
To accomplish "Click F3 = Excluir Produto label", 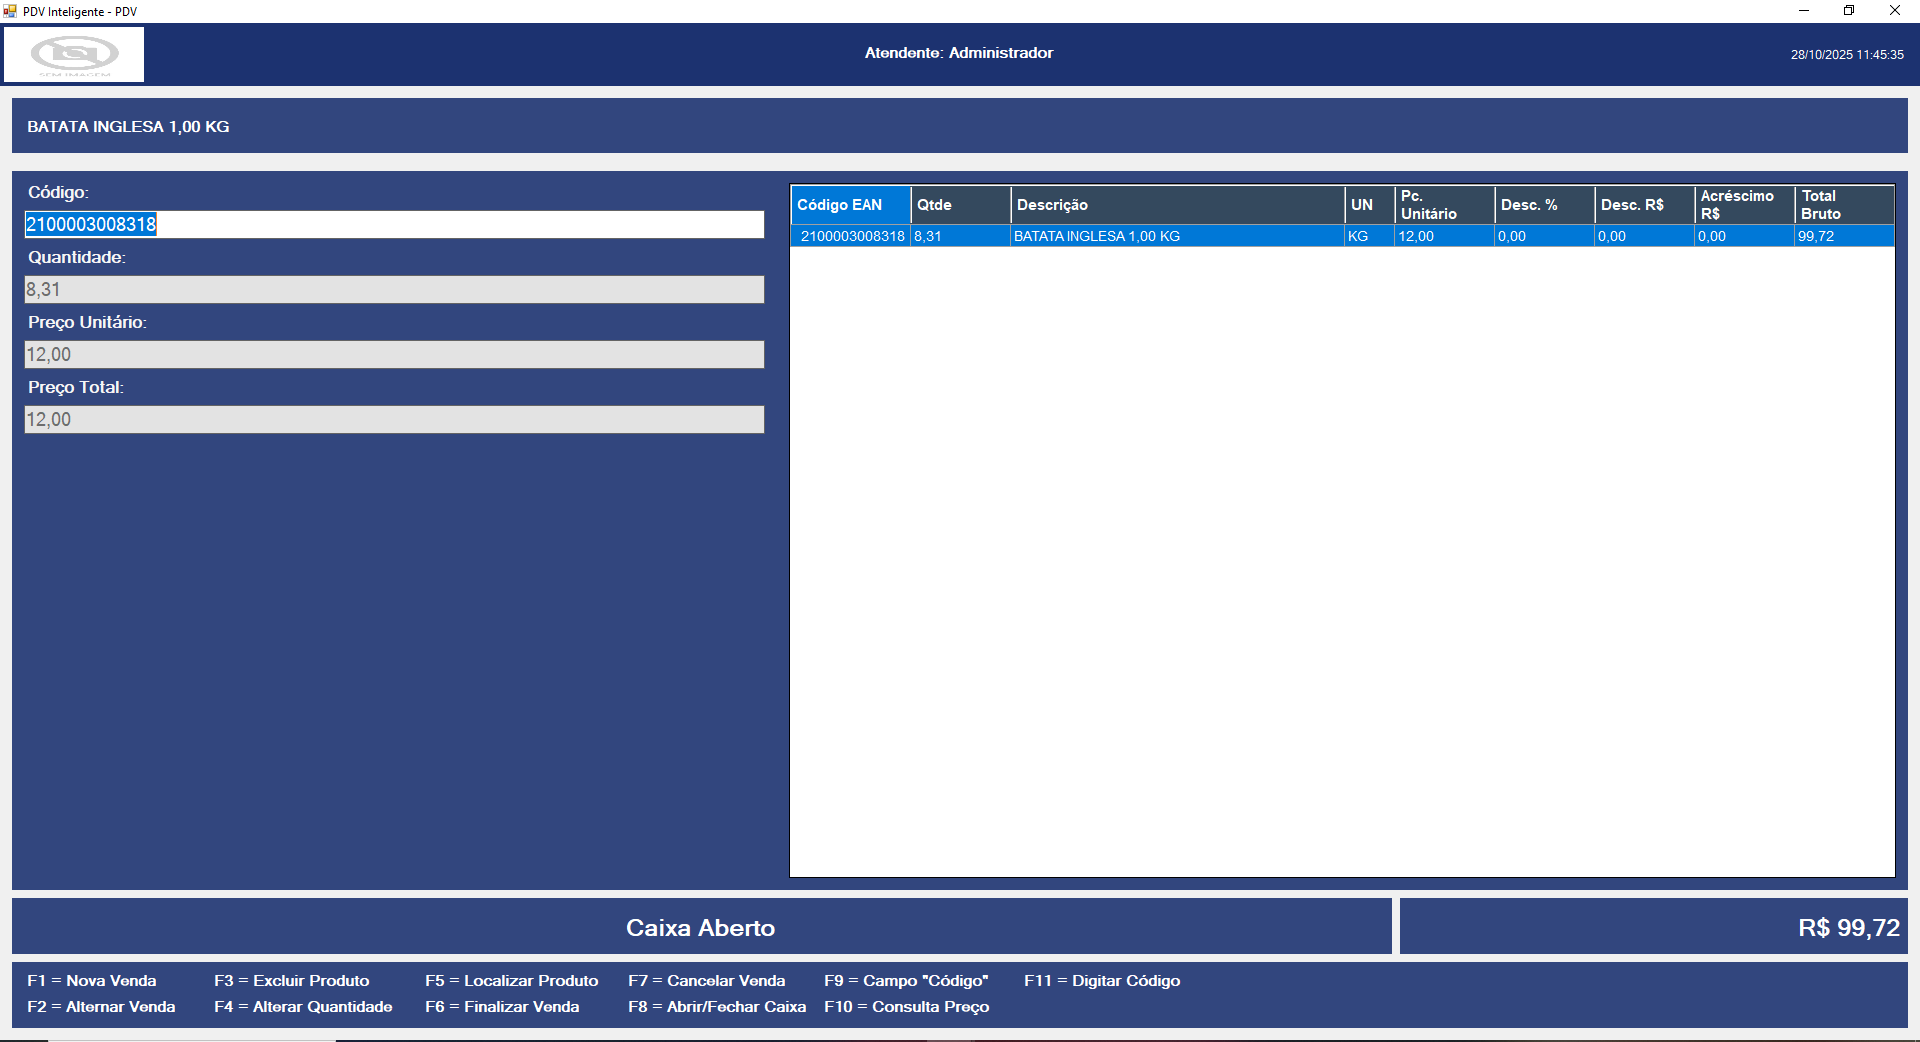I will coord(291,981).
